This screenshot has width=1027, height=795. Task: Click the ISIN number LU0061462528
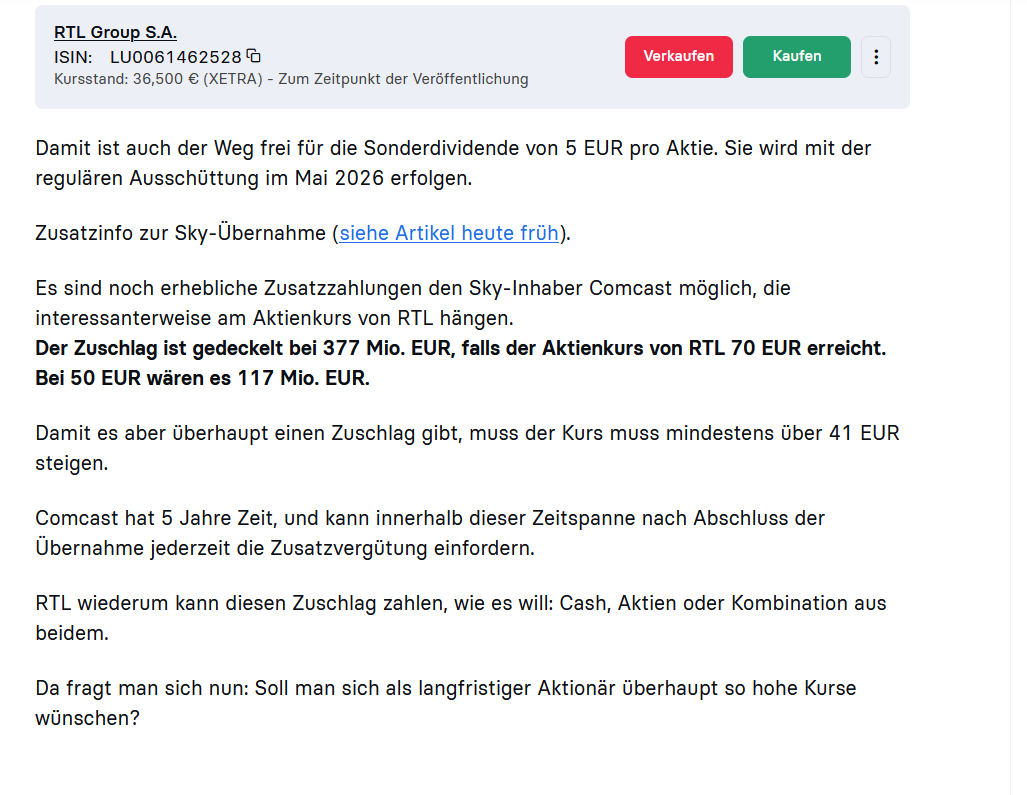click(x=176, y=57)
